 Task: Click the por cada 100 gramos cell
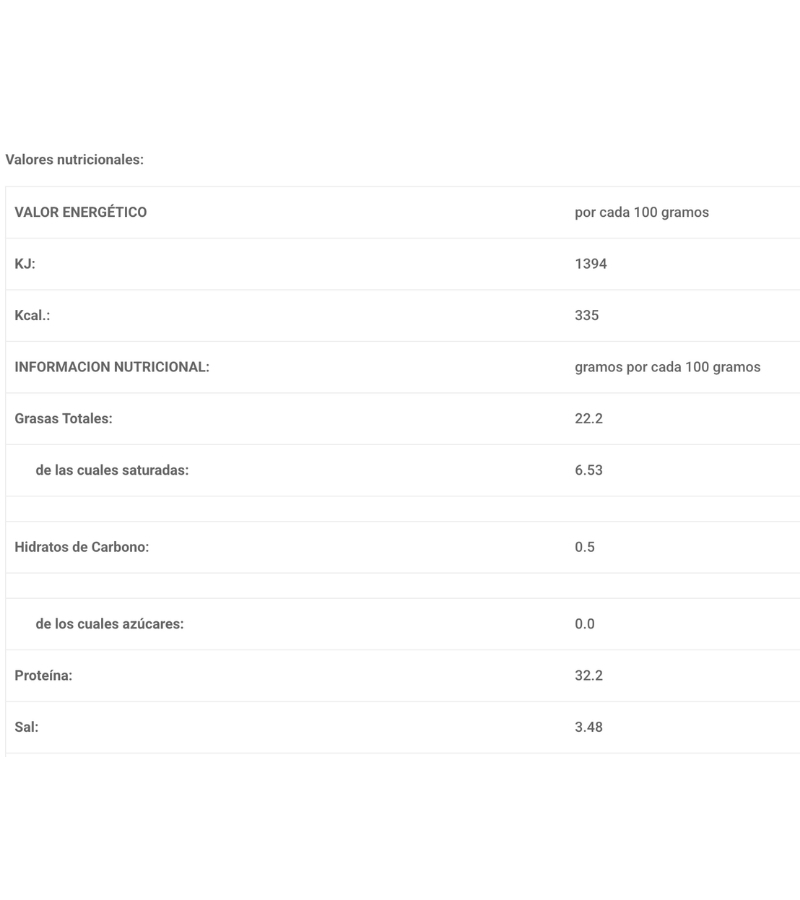(642, 212)
